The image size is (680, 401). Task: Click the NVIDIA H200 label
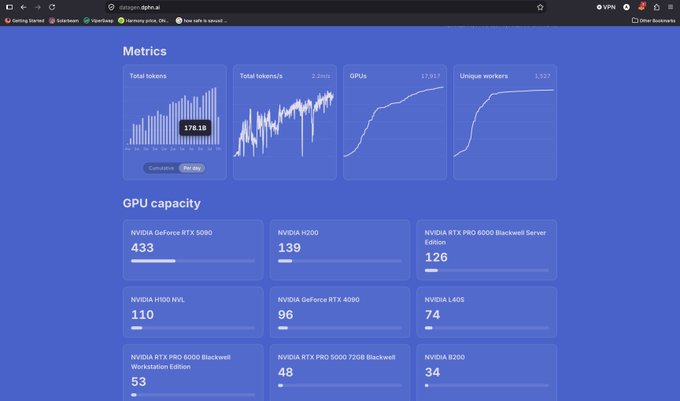(x=298, y=233)
